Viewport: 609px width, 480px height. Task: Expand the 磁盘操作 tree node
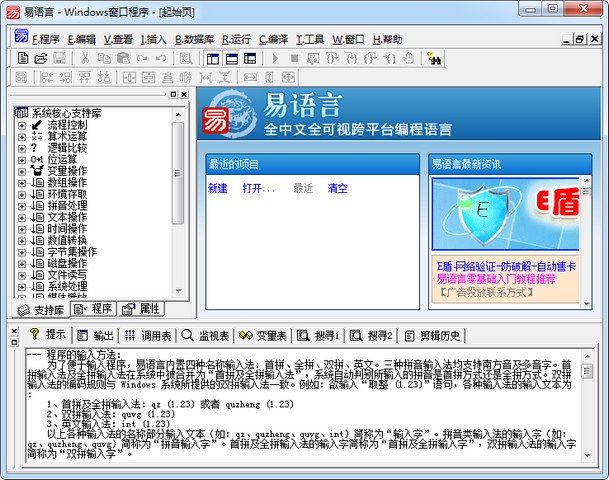coord(22,264)
